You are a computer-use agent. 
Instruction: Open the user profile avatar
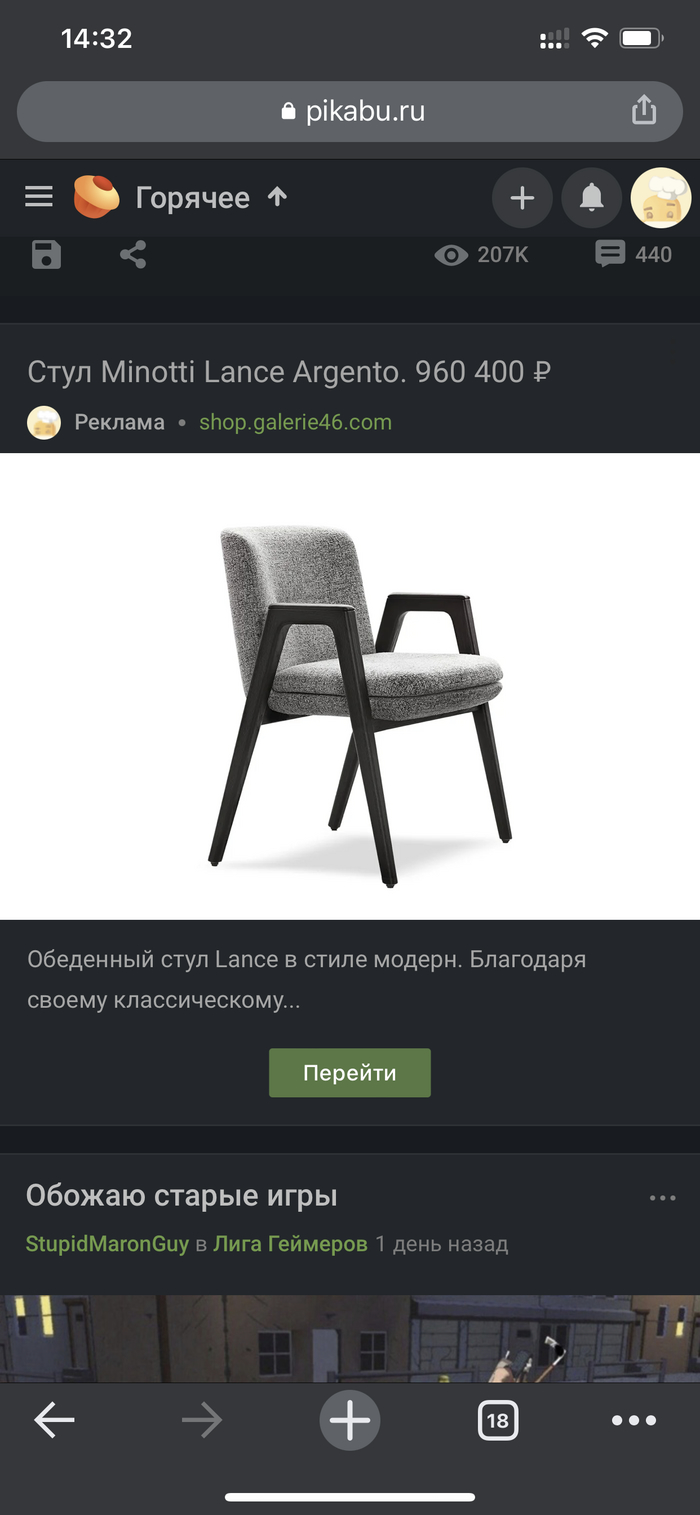point(661,198)
